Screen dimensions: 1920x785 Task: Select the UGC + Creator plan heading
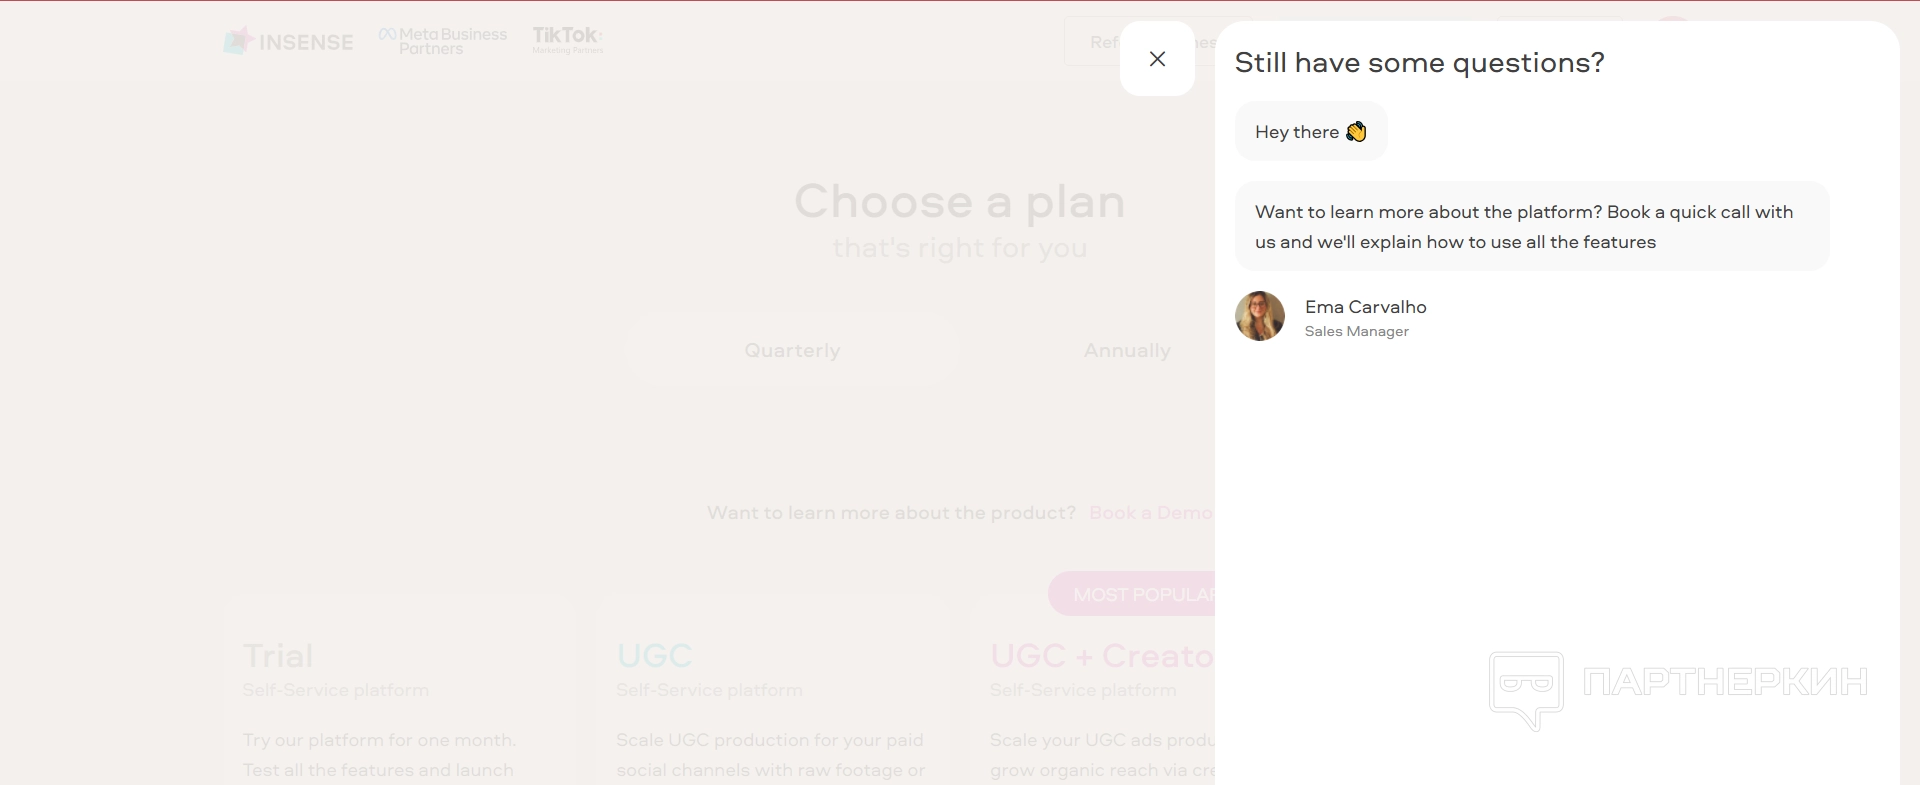coord(1101,656)
